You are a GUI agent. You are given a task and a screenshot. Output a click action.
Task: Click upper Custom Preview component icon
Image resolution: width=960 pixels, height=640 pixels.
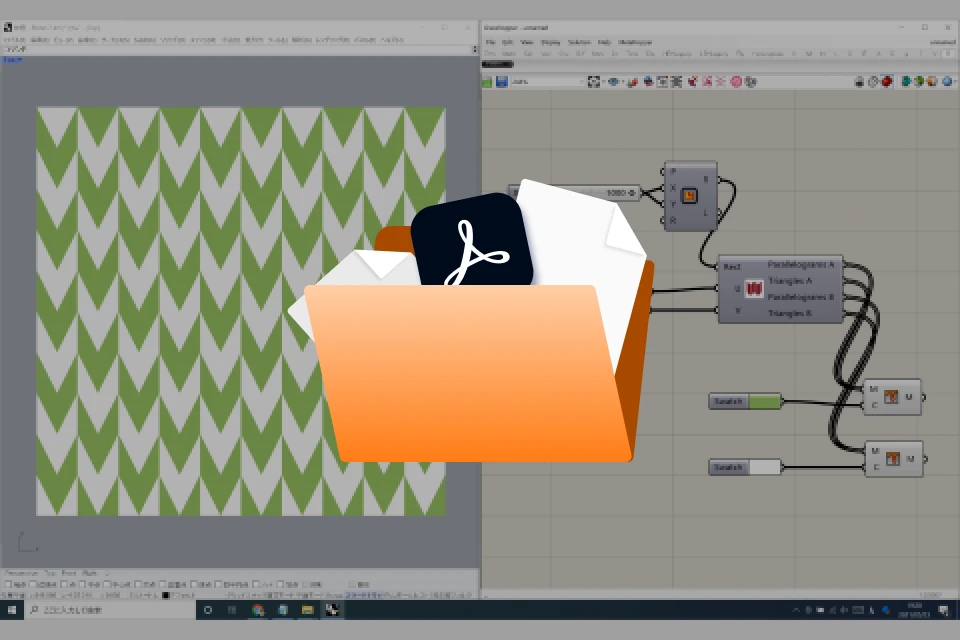[891, 397]
